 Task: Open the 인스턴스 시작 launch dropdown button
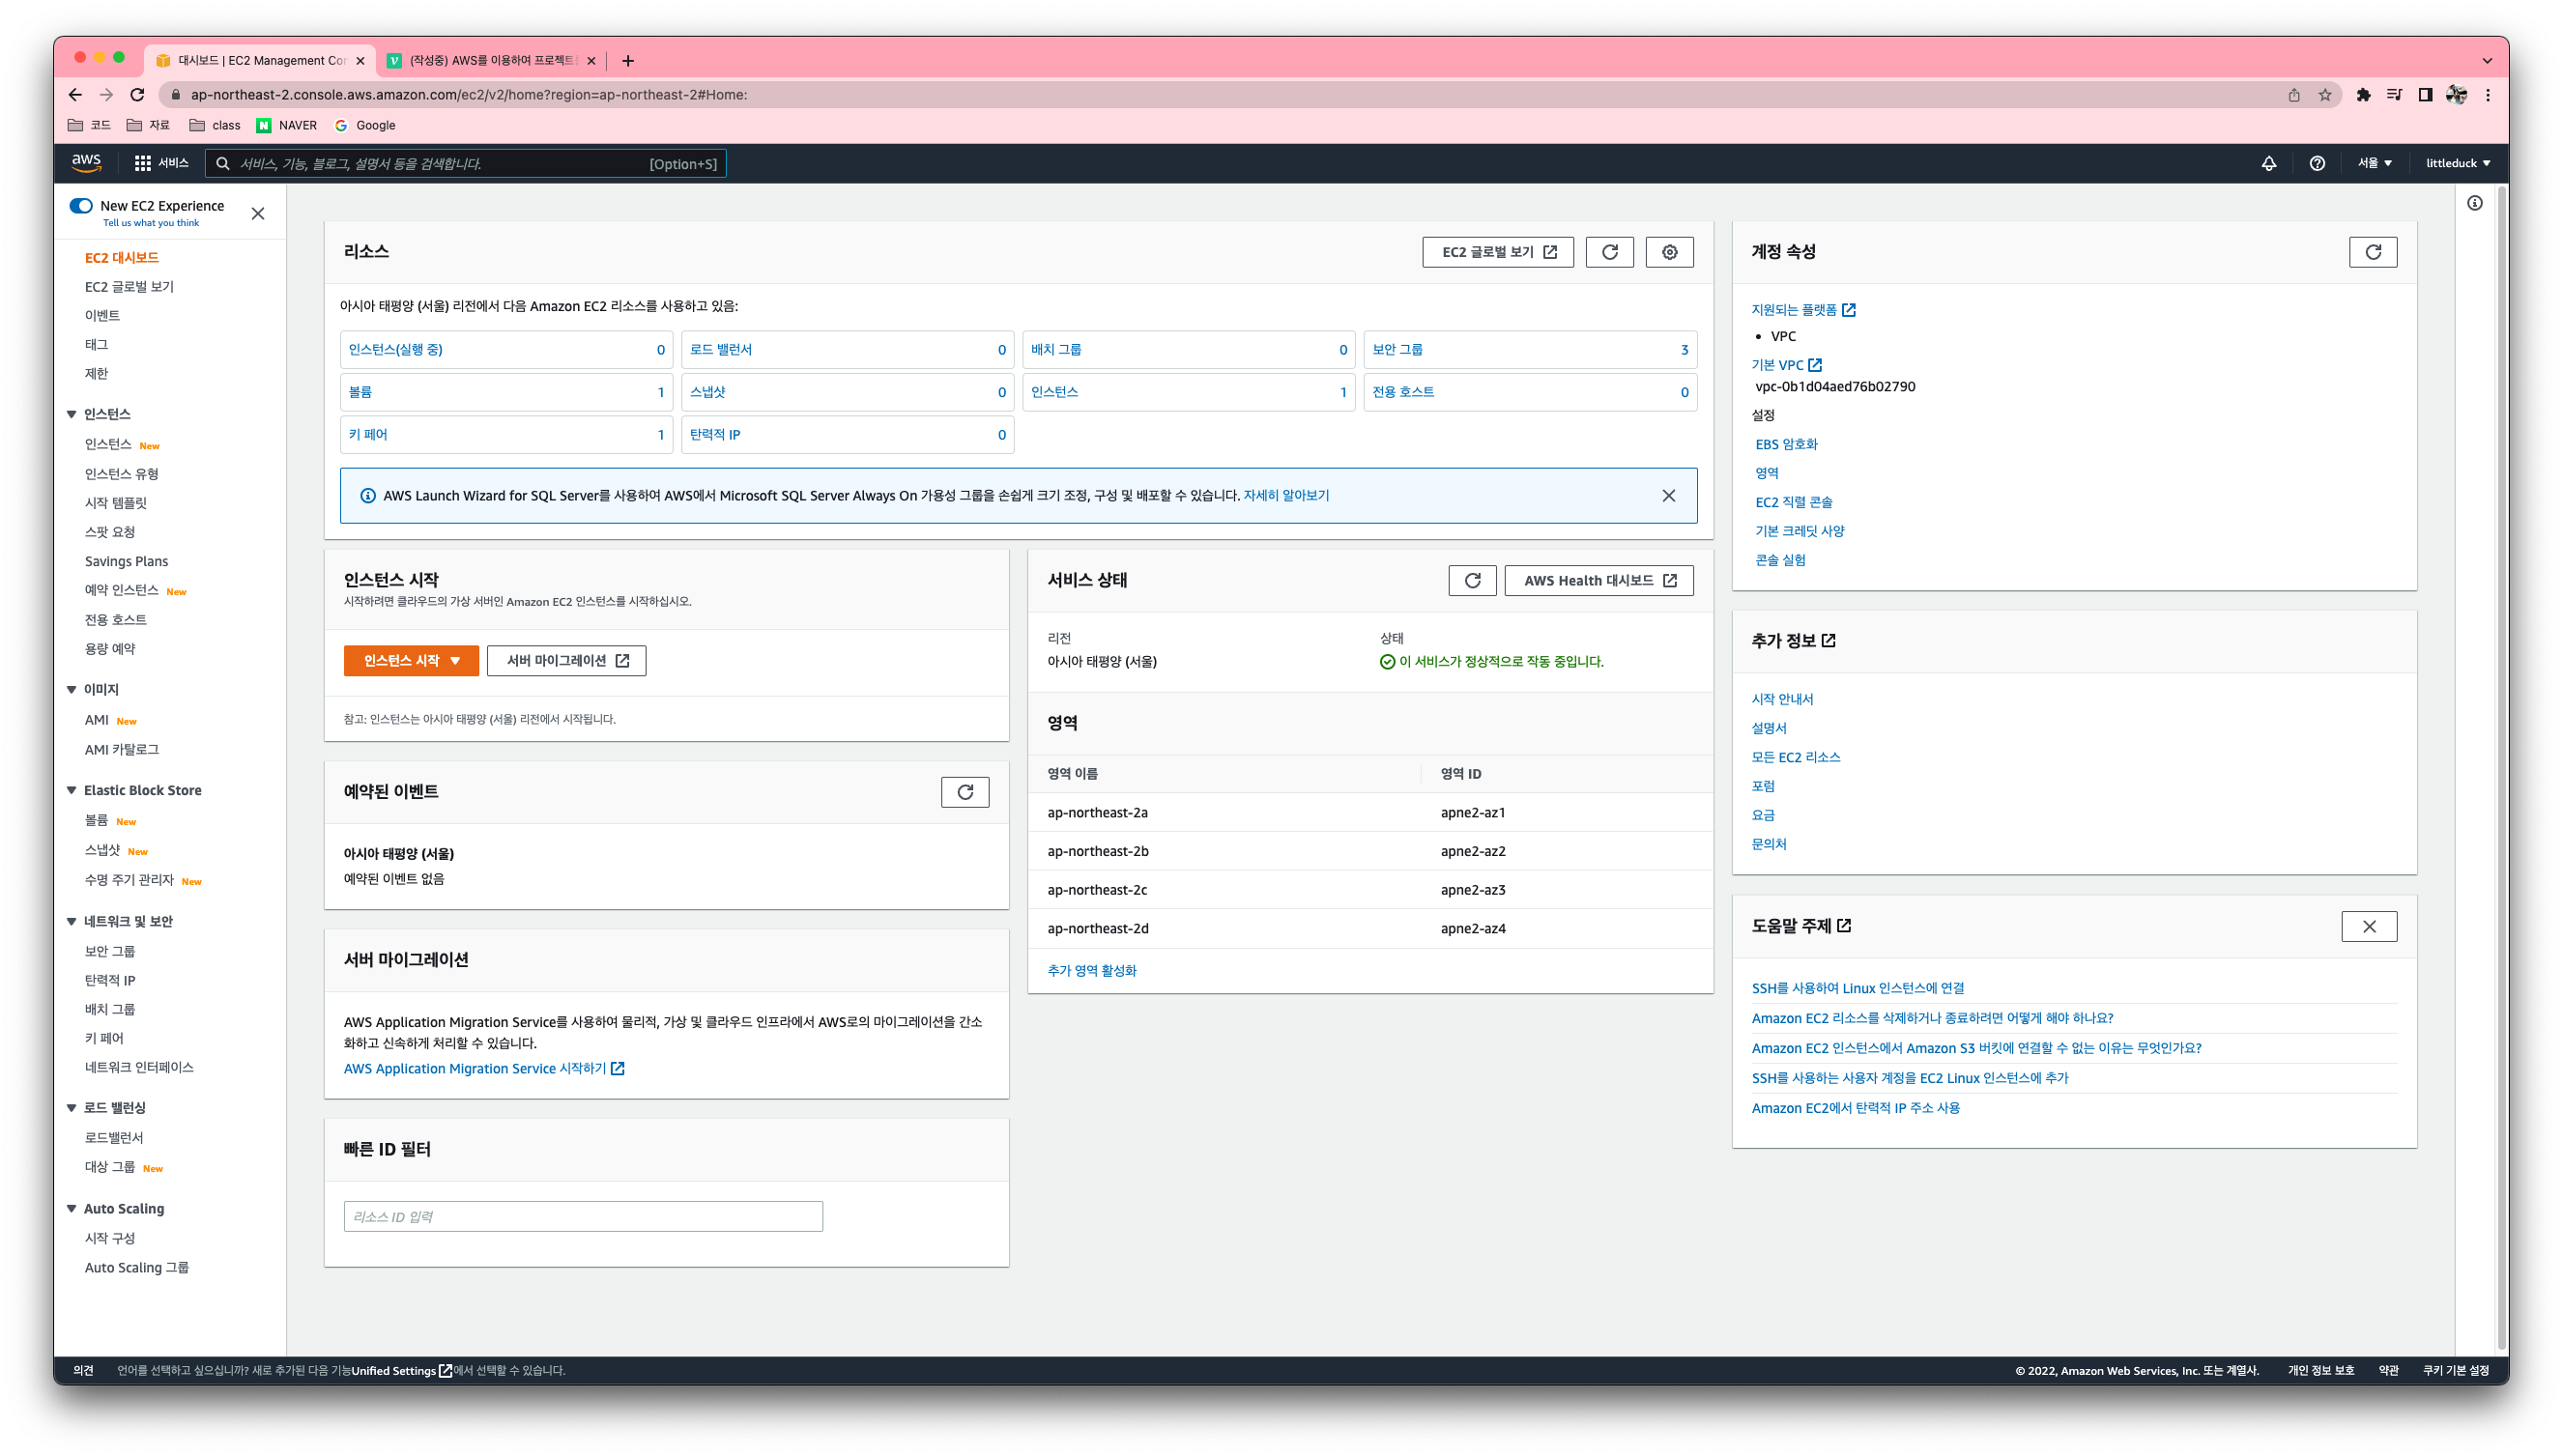411,660
